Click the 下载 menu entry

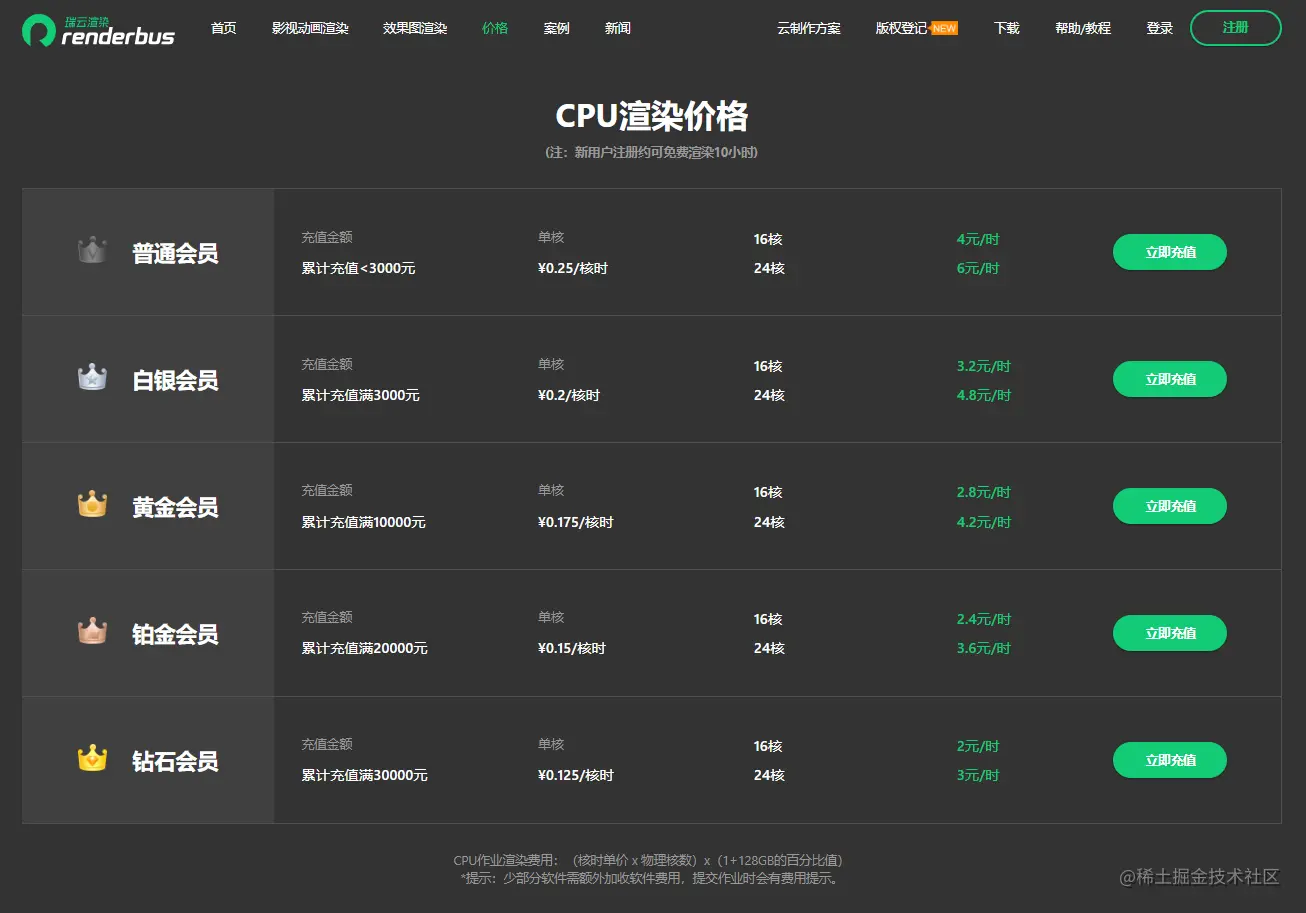(x=1006, y=28)
